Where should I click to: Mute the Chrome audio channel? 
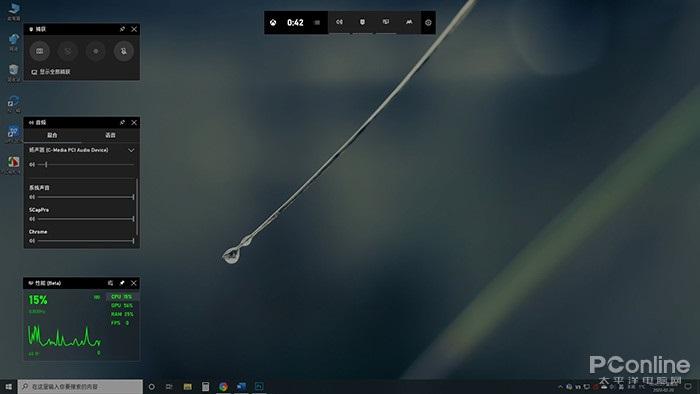pyautogui.click(x=32, y=241)
